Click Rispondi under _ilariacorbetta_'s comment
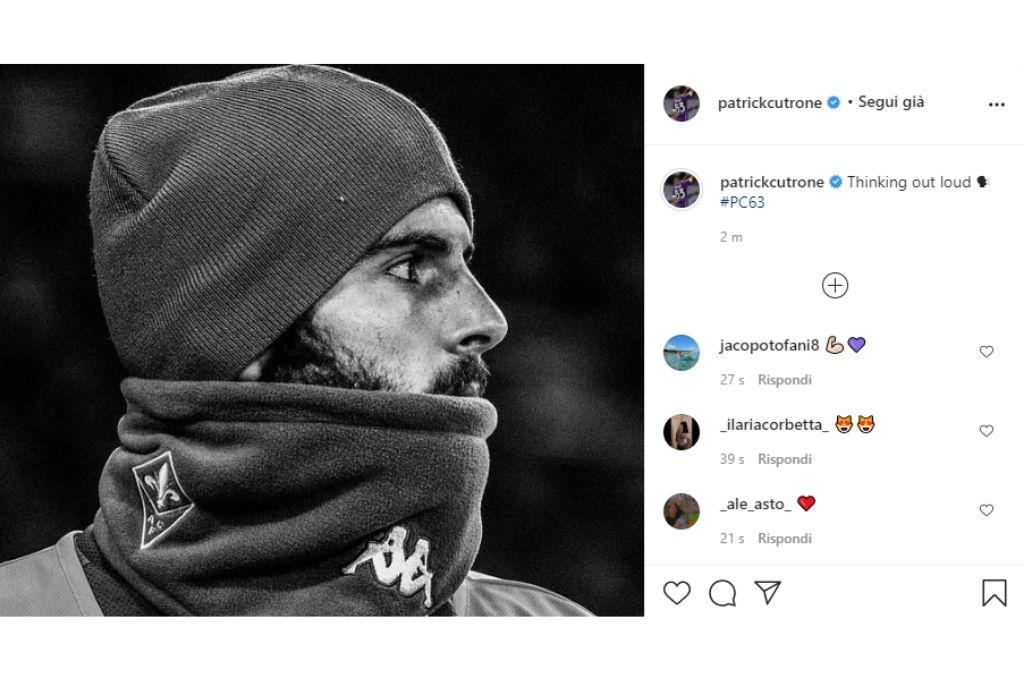 (784, 459)
